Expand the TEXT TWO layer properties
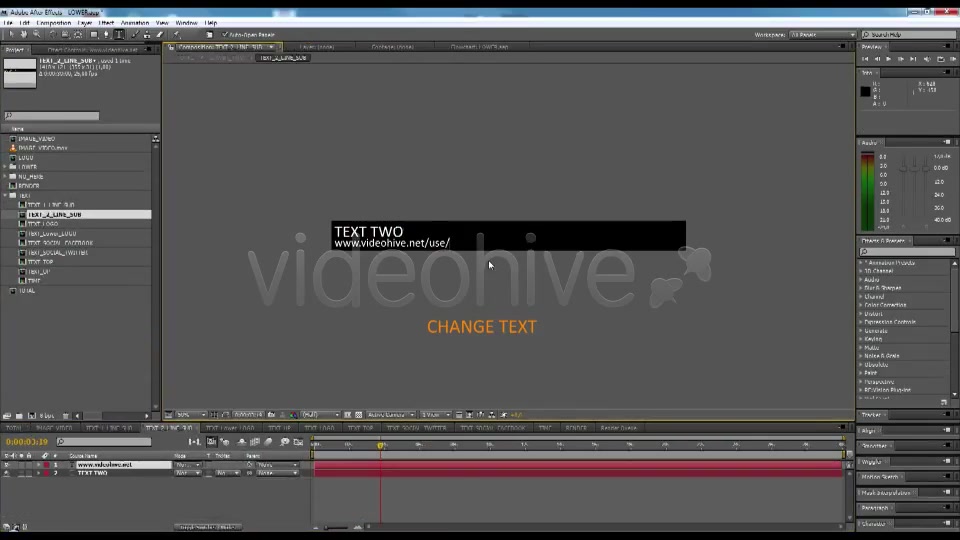 pyautogui.click(x=38, y=473)
